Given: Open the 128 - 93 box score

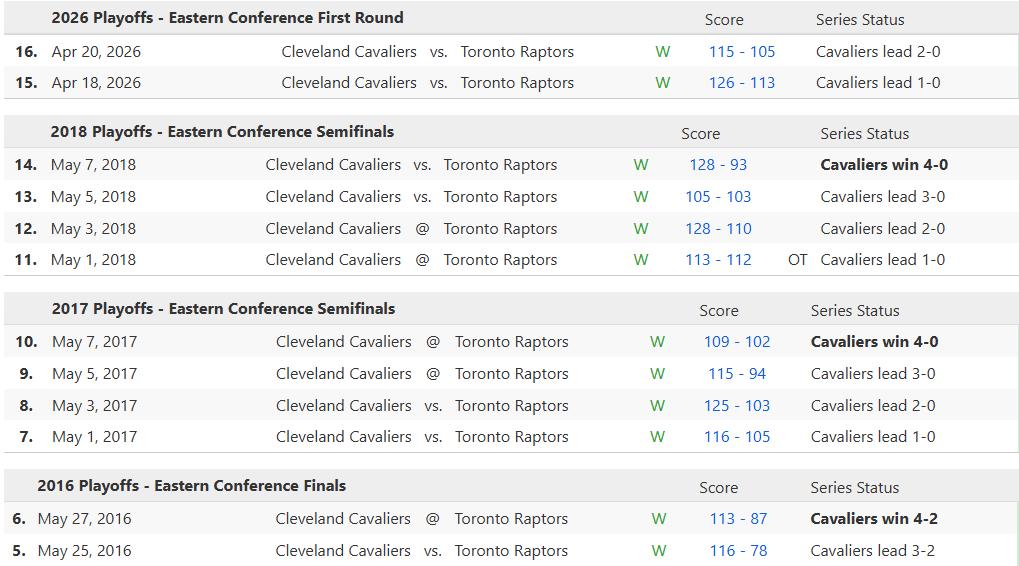Looking at the screenshot, I should 718,165.
